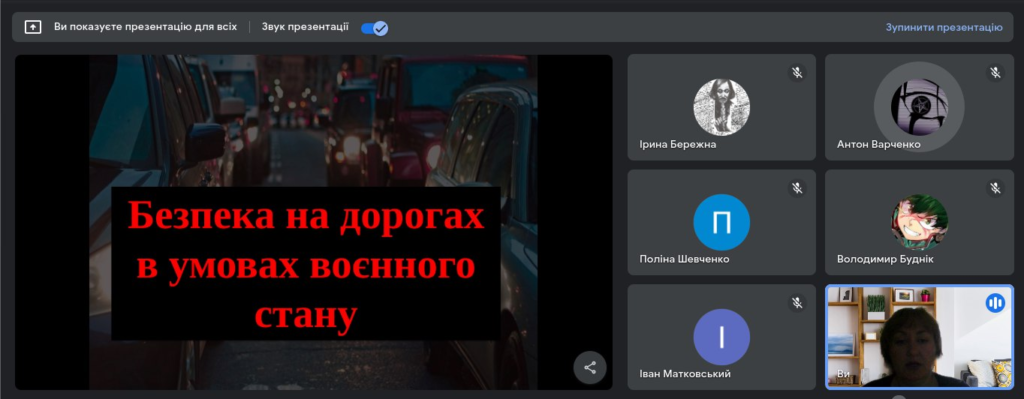Screen dimensions: 1024x399
Task: Click the Ви label on your tile
Action: coord(844,374)
